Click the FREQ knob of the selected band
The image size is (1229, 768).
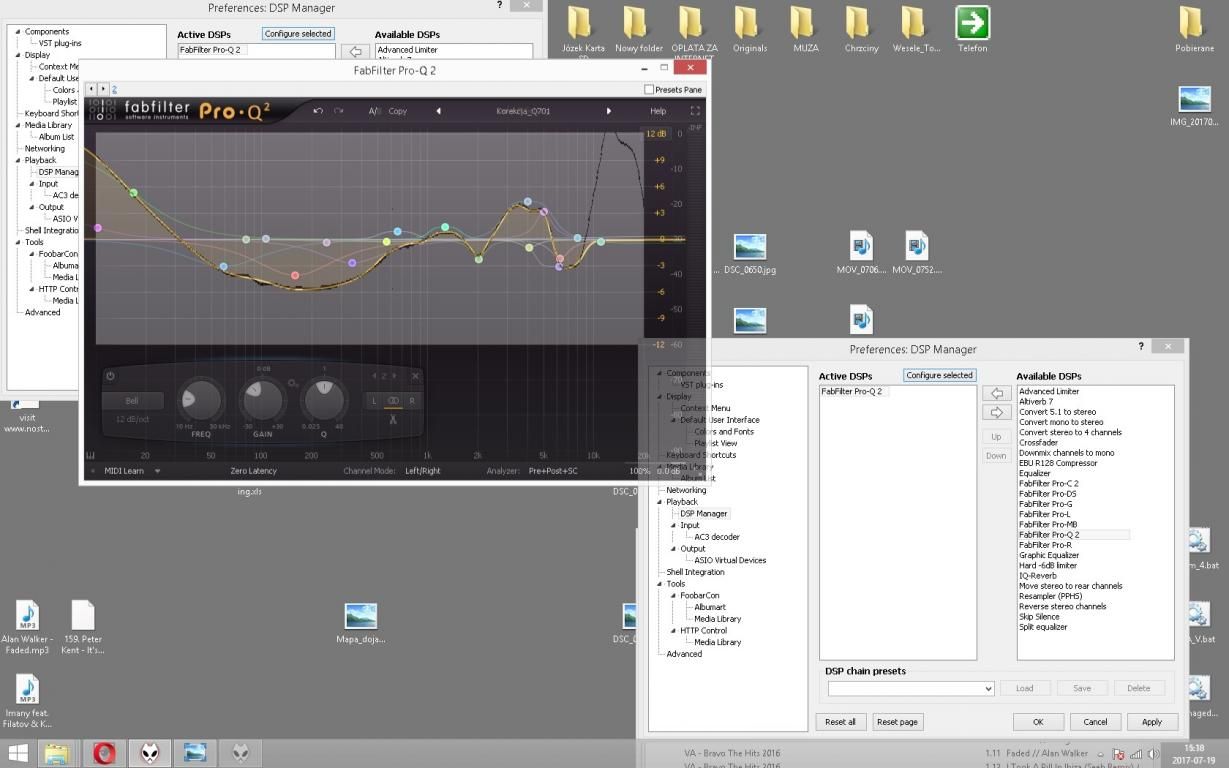(200, 401)
